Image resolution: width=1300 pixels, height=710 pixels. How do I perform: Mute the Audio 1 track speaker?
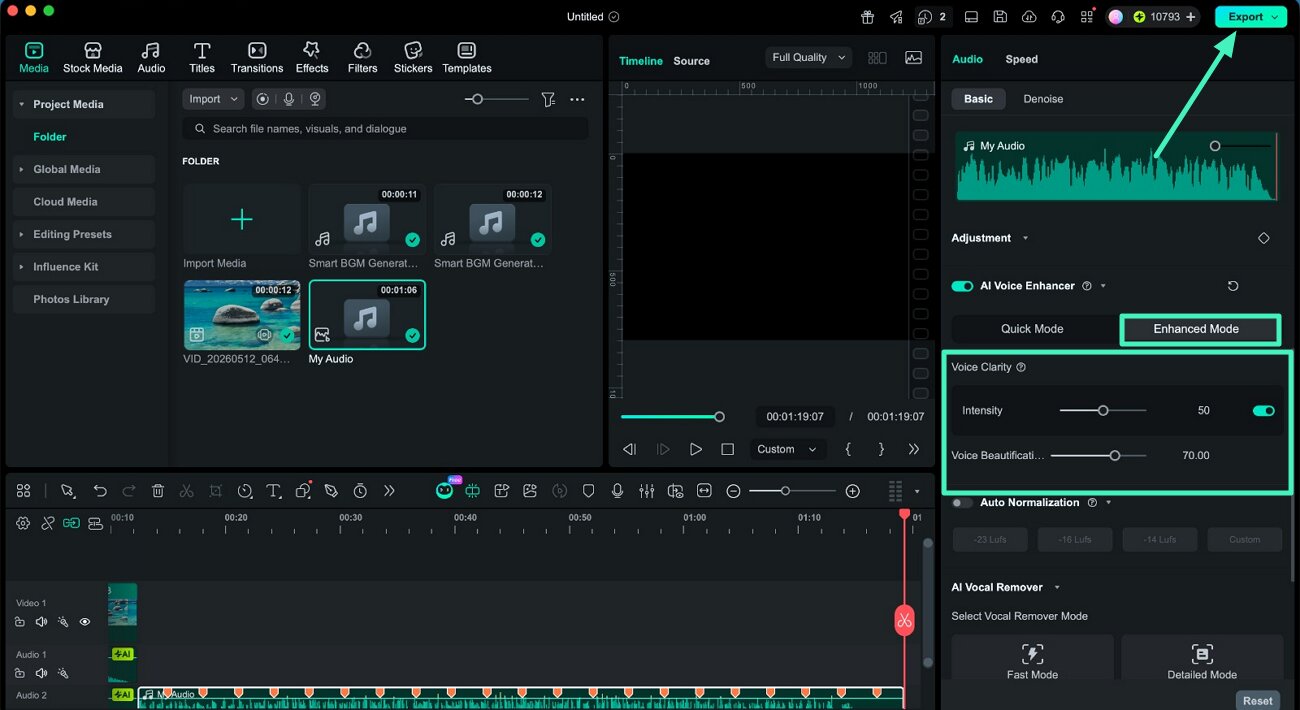coord(41,673)
